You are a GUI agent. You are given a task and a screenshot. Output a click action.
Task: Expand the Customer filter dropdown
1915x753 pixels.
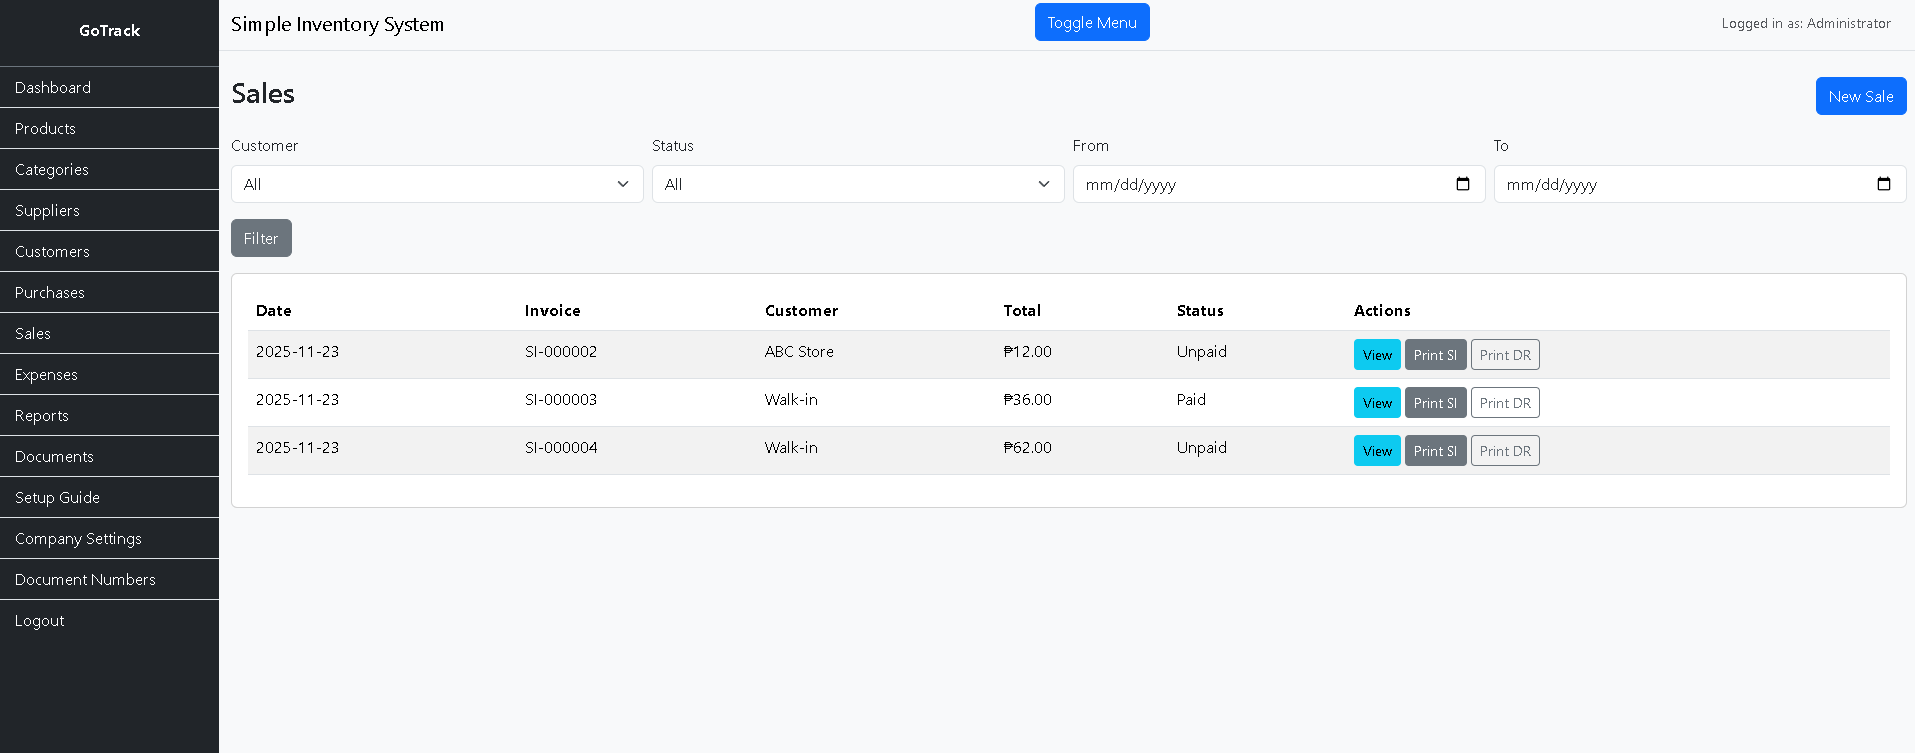[x=437, y=184]
